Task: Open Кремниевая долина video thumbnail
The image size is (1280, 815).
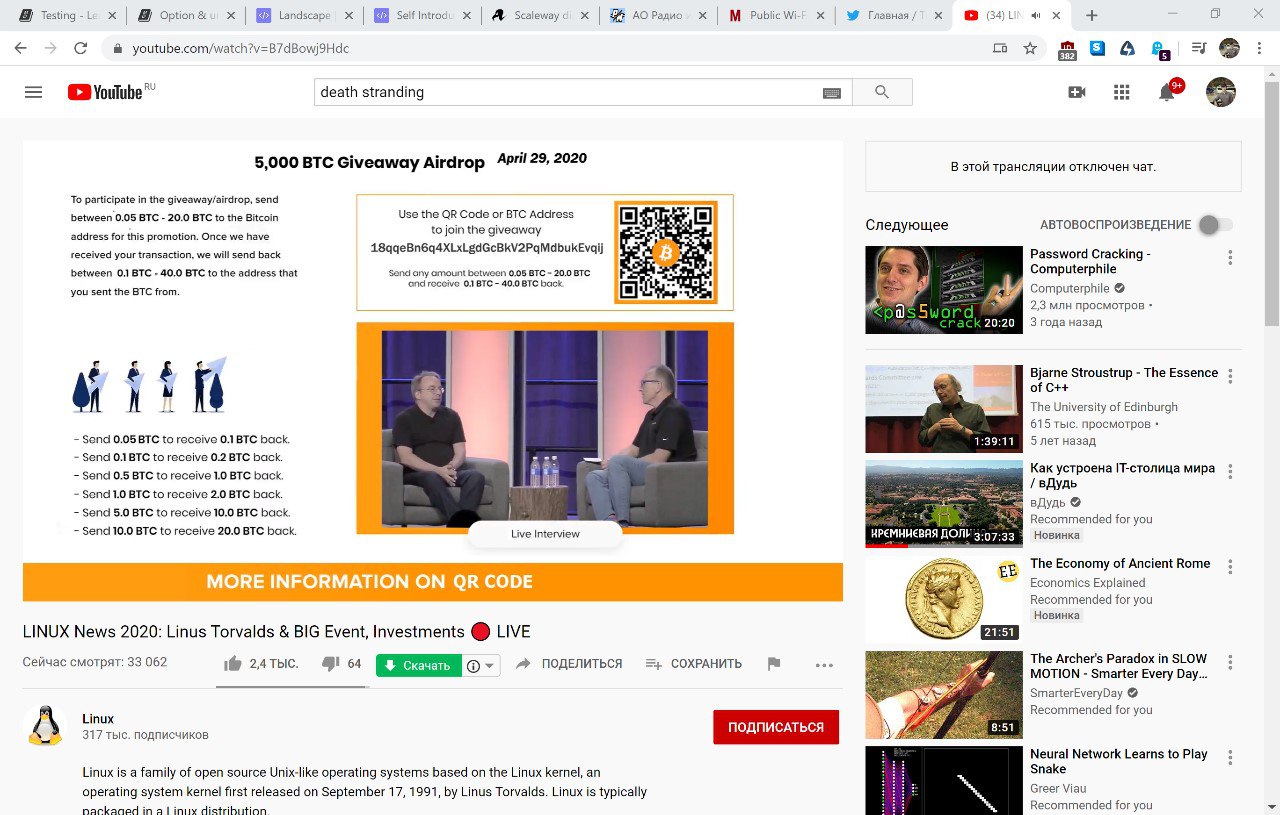Action: pyautogui.click(x=944, y=504)
